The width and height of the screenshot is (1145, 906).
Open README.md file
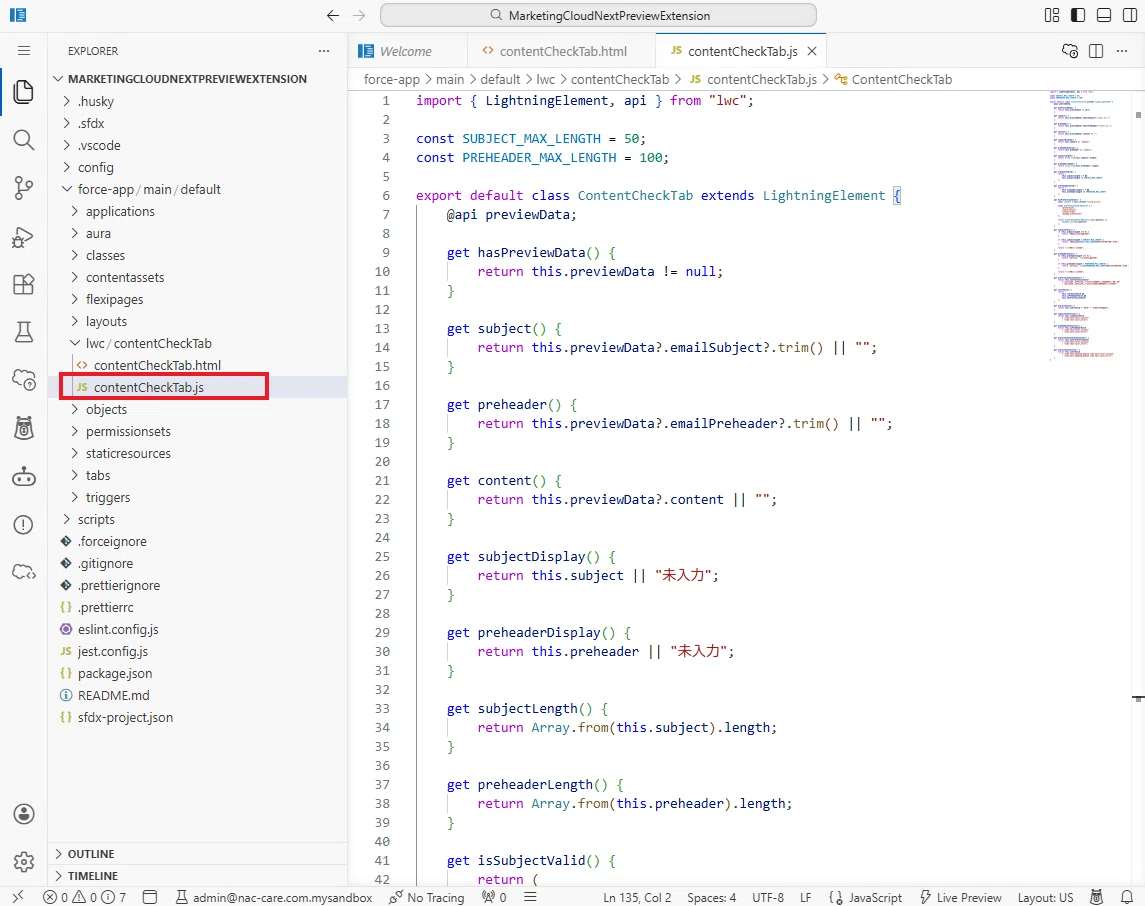click(197, 695)
